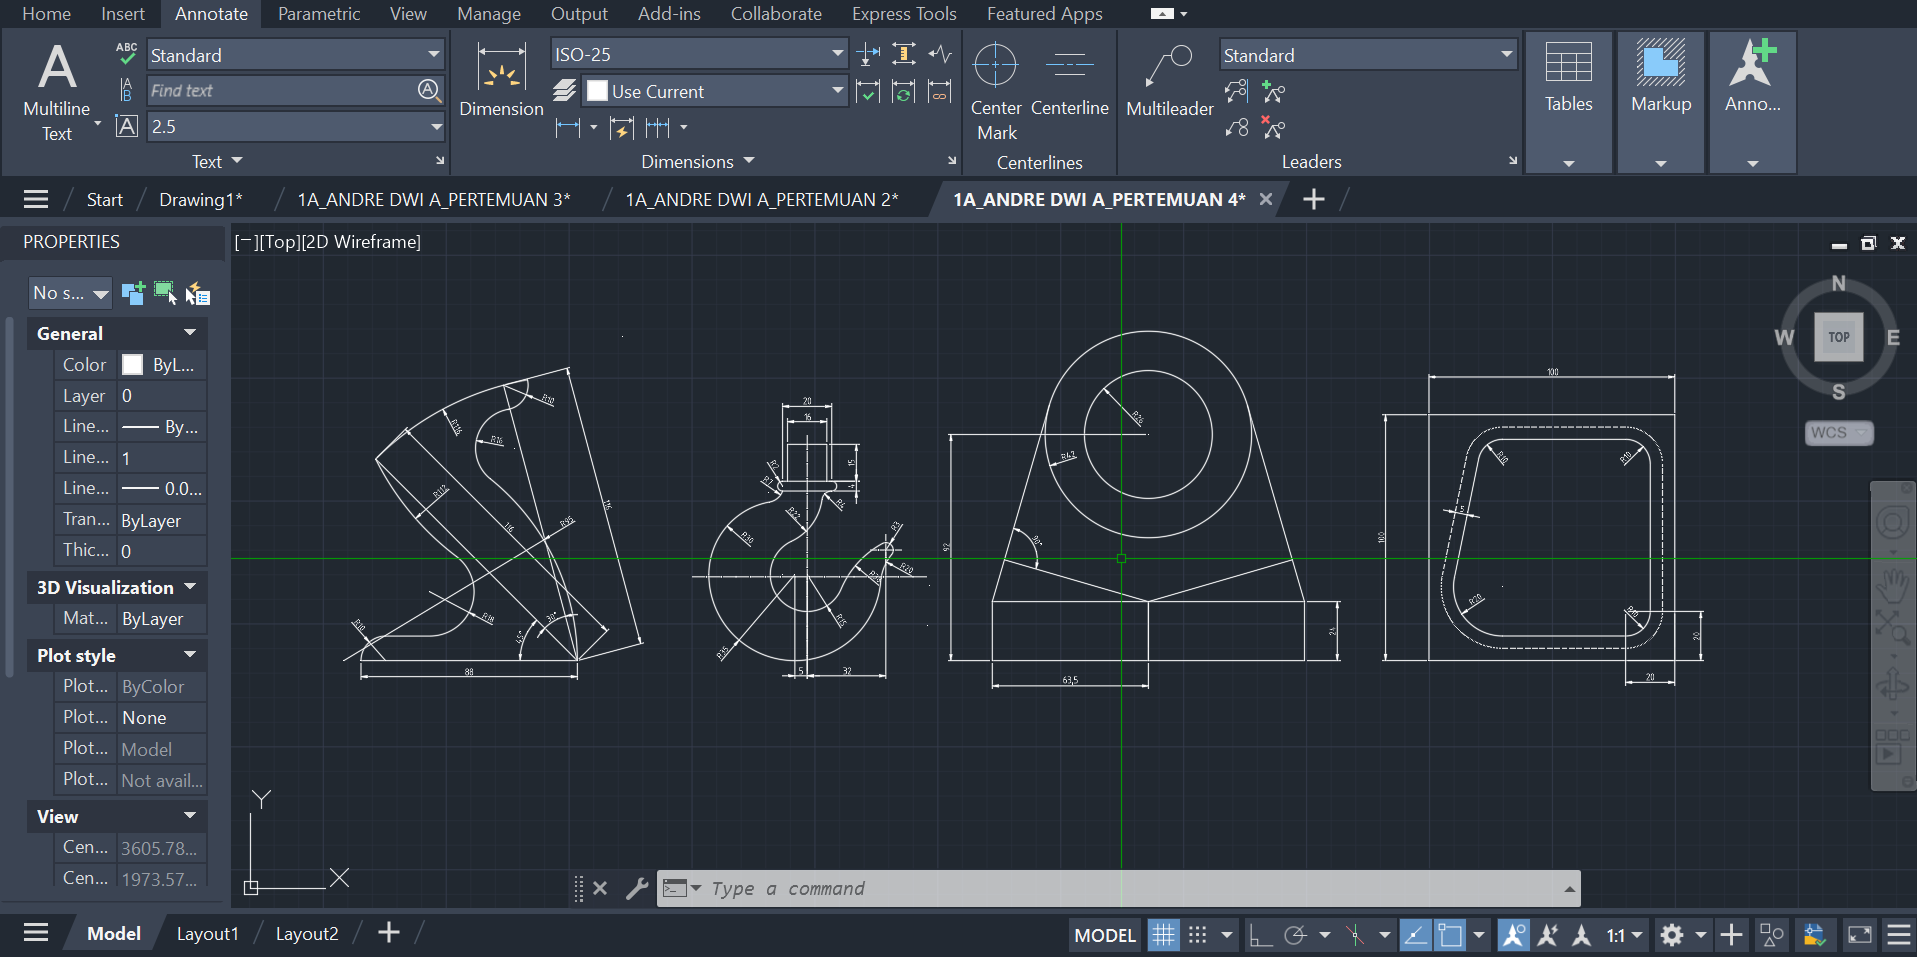Collapse the General section in Properties
The image size is (1917, 957).
(x=190, y=333)
